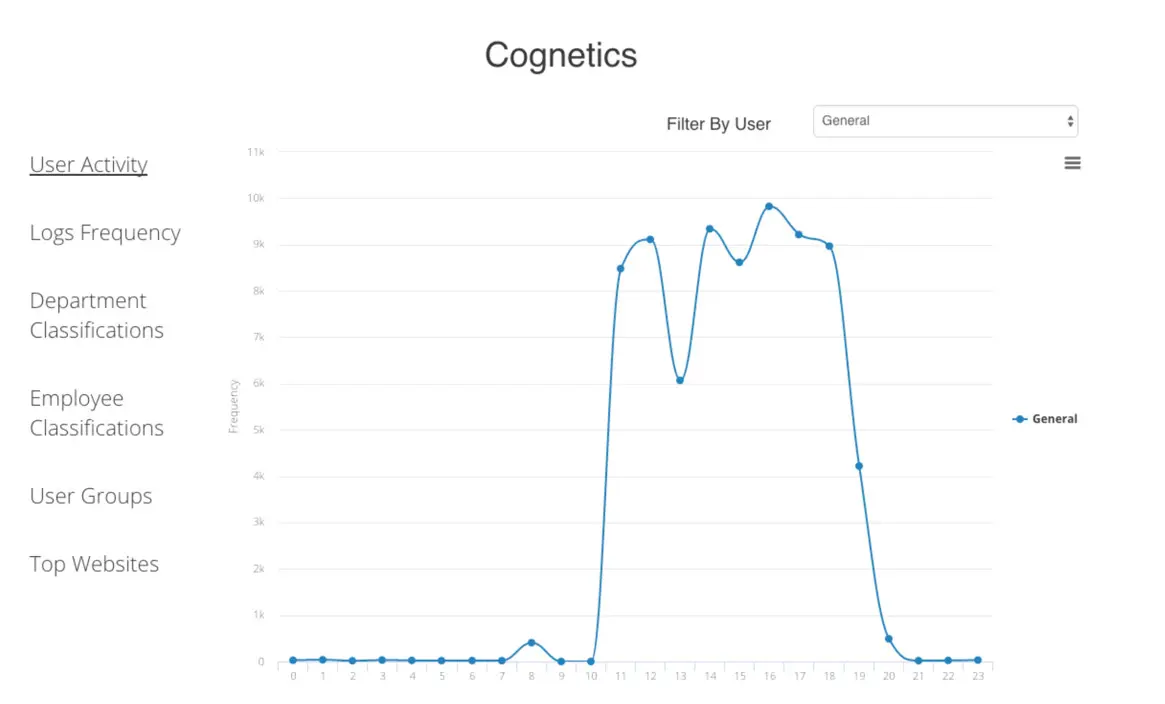This screenshot has width=1165, height=704.
Task: Open the Top Websites section
Action: (x=94, y=563)
